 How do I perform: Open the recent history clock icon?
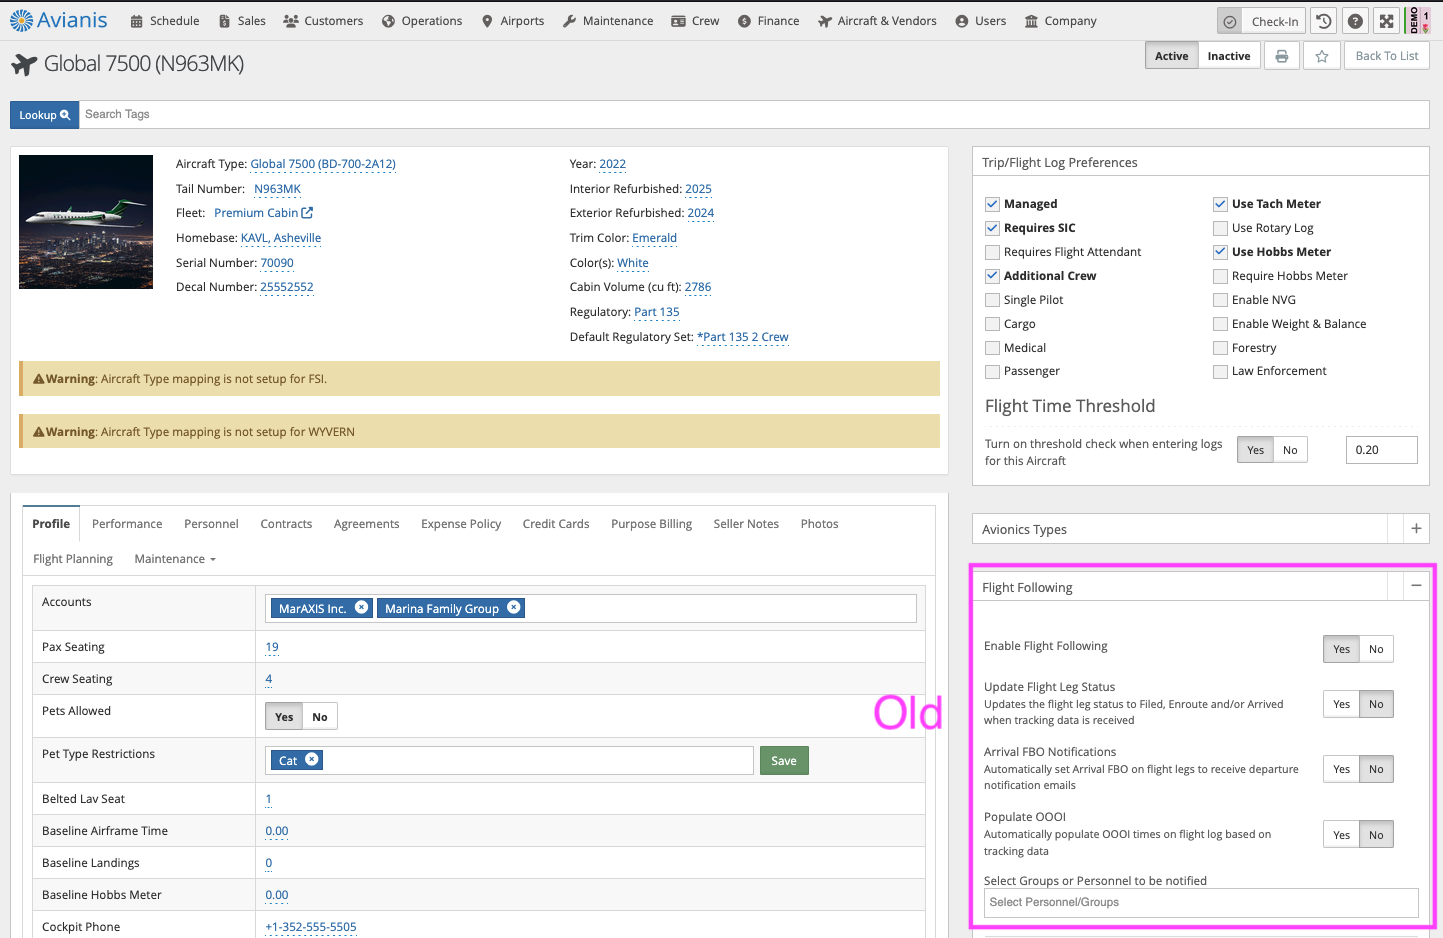[x=1324, y=21]
